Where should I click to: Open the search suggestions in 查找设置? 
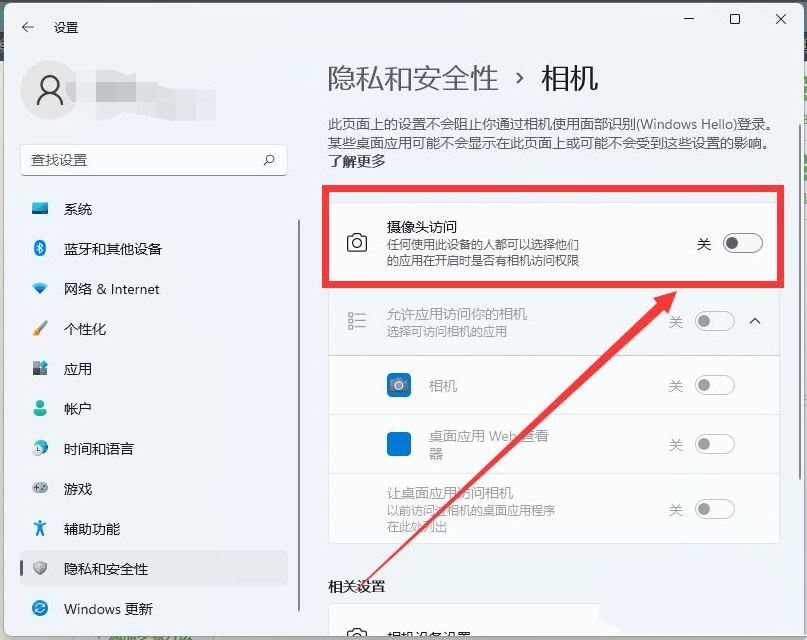point(269,160)
